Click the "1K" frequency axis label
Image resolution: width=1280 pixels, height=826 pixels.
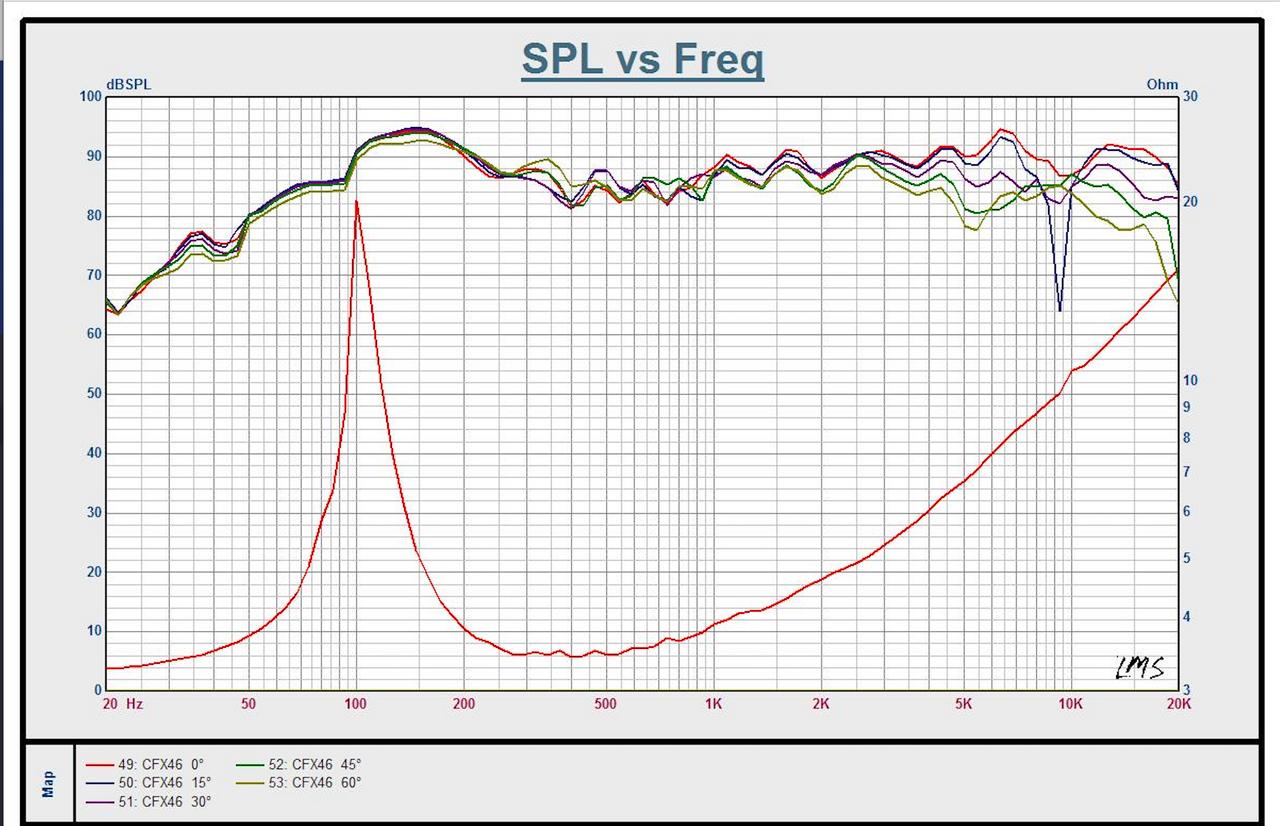(713, 704)
